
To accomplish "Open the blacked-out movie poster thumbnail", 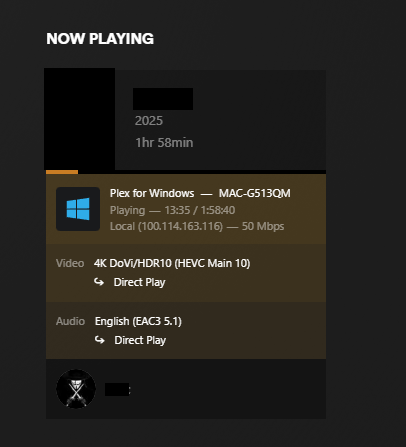I will (80, 119).
